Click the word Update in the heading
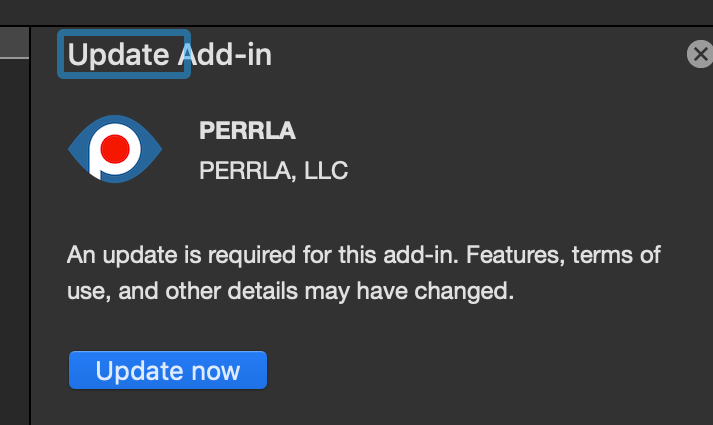 [119, 55]
